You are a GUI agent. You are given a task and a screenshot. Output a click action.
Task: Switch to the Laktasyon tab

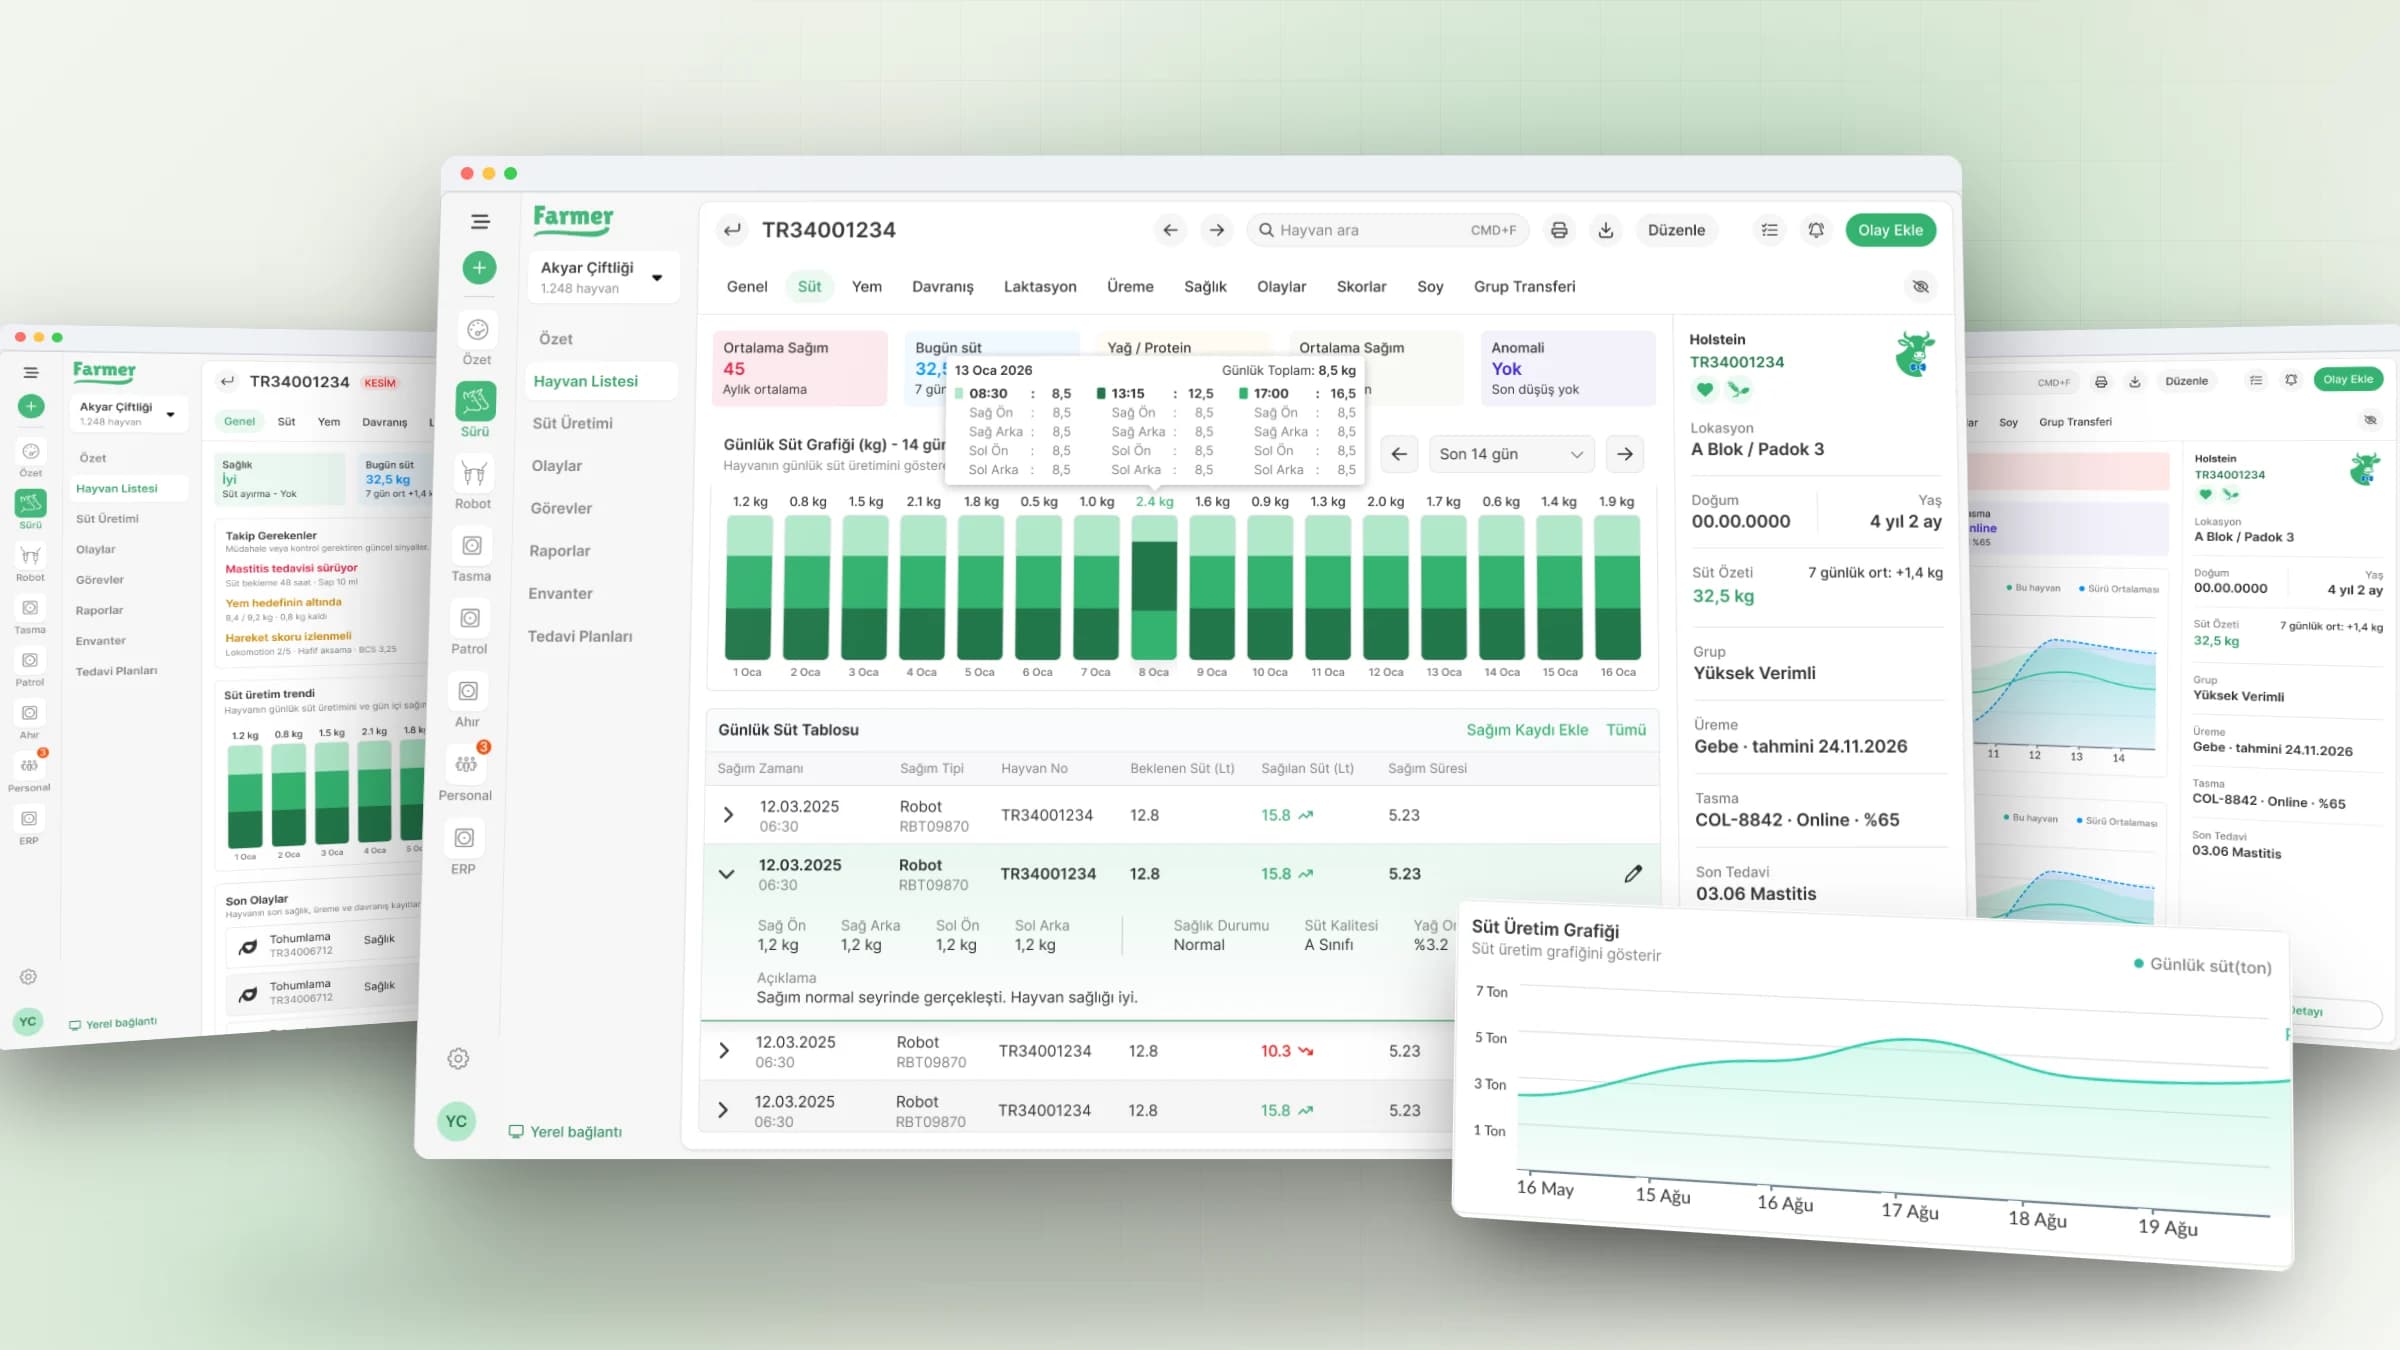click(x=1040, y=287)
